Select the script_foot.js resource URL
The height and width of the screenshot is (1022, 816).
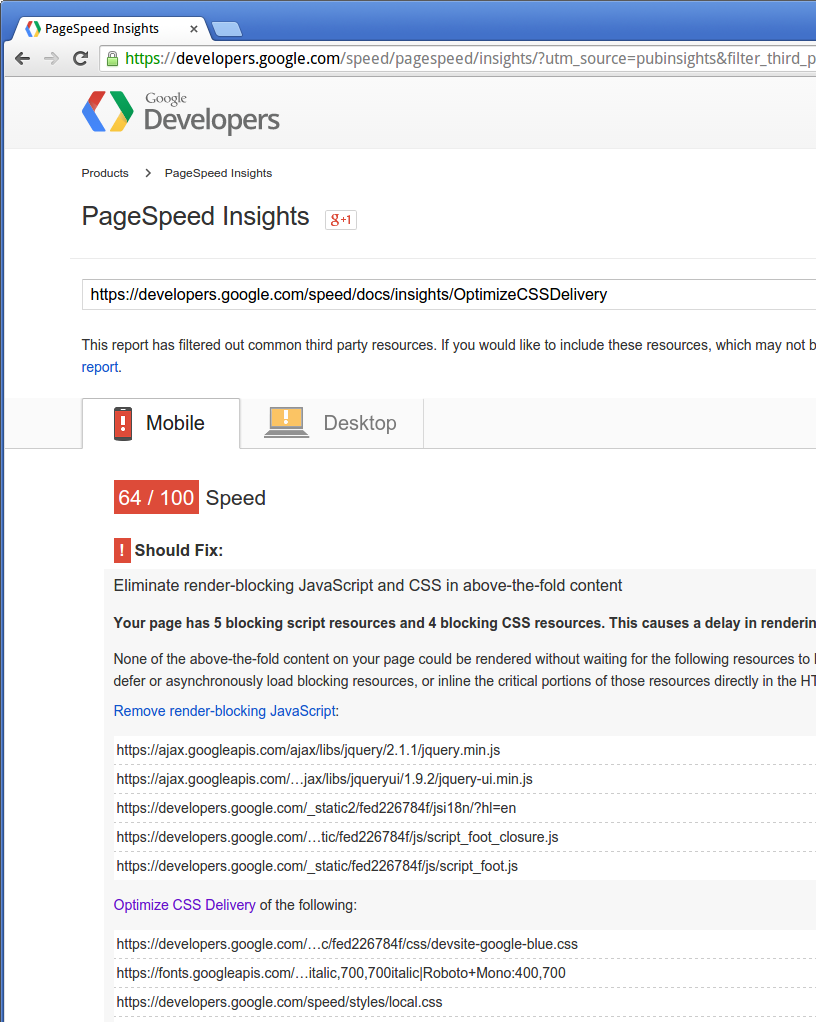(317, 866)
